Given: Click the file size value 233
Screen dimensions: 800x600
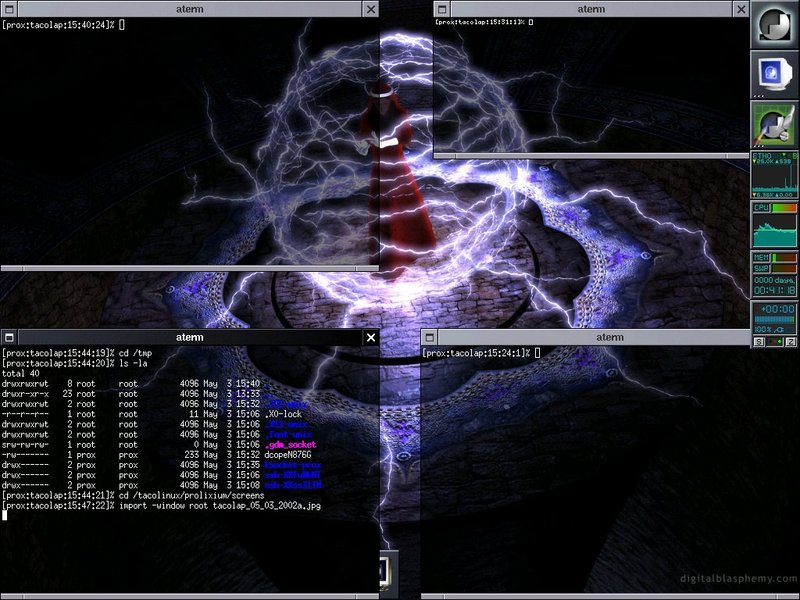Looking at the screenshot, I should (x=191, y=455).
